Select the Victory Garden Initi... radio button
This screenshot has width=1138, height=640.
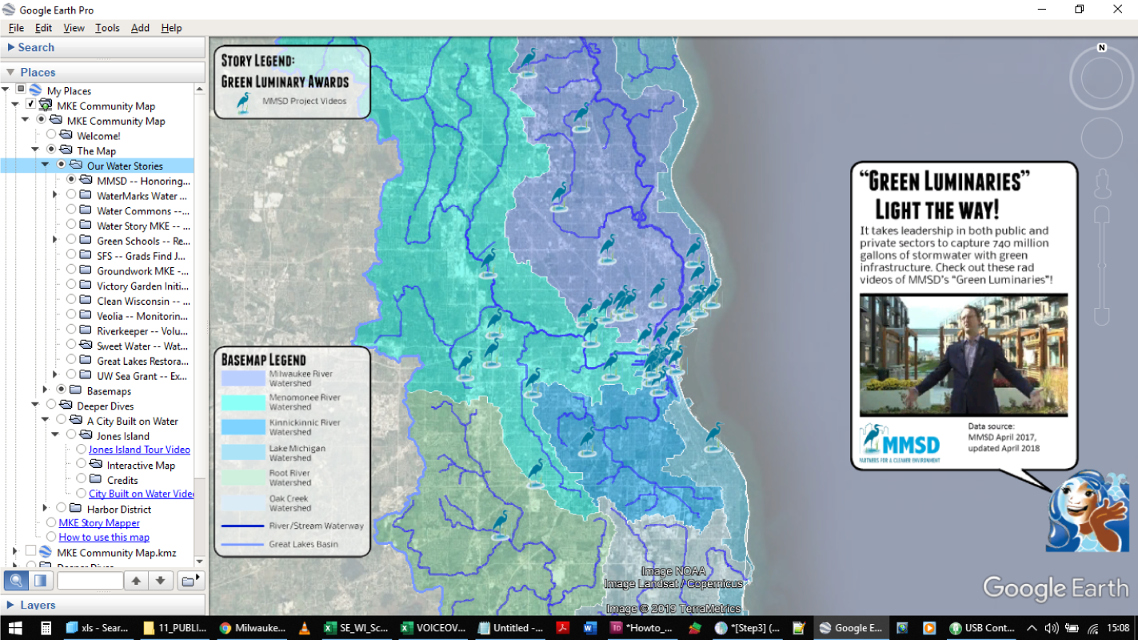[x=71, y=285]
